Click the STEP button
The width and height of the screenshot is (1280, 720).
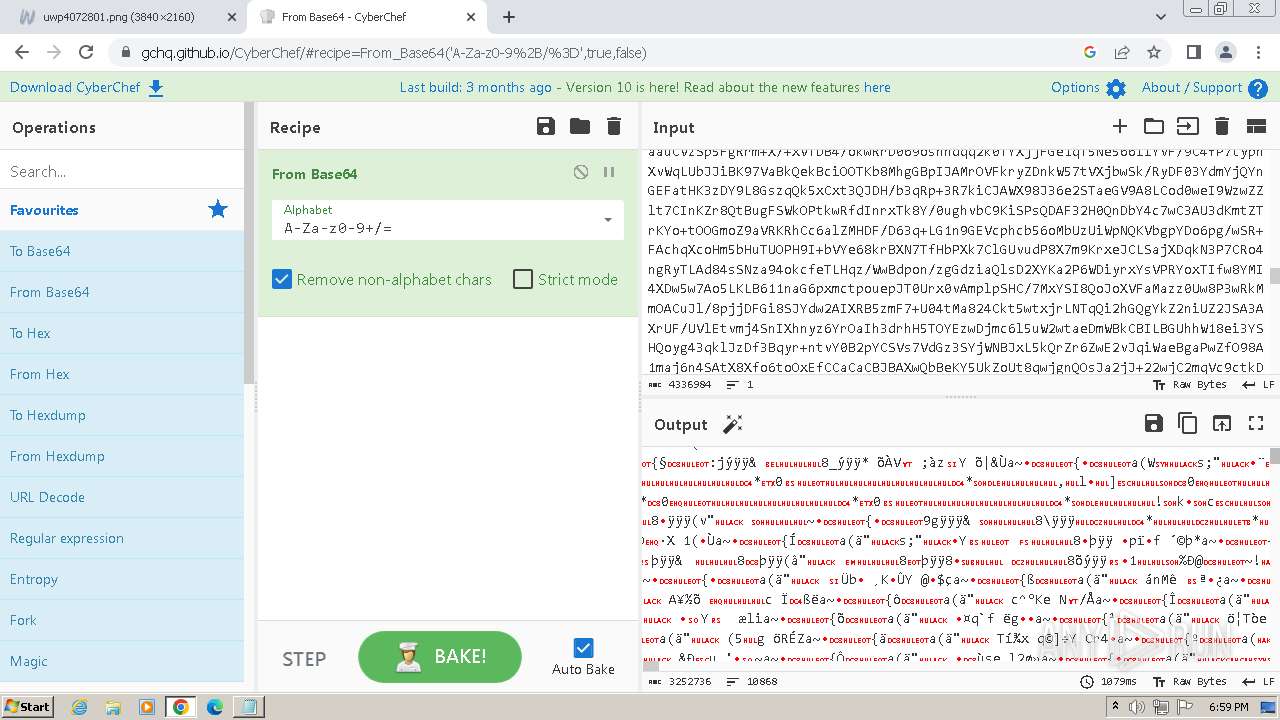coord(304,658)
